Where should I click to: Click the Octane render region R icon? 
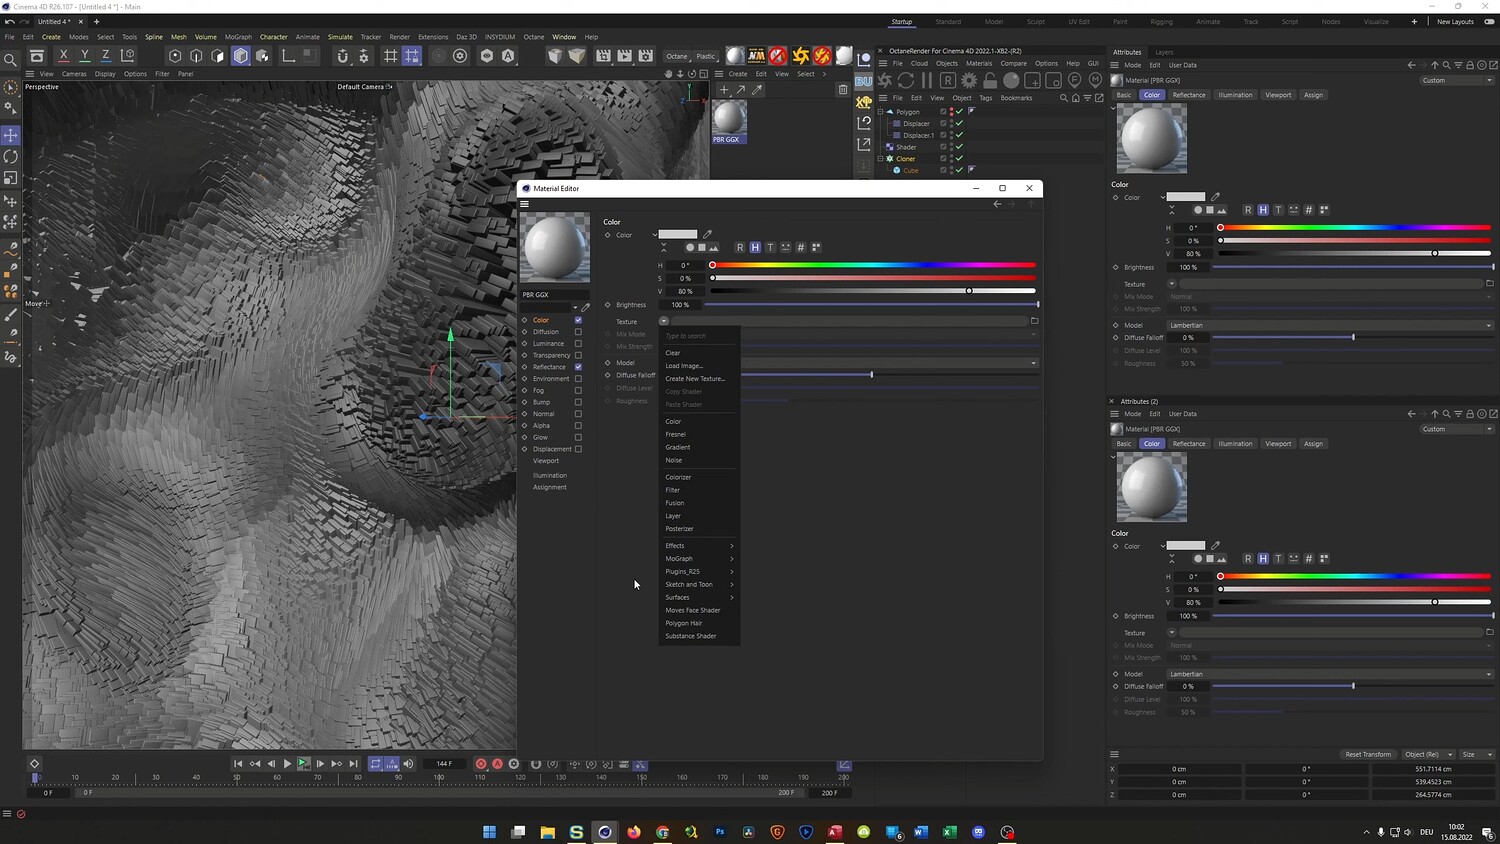pyautogui.click(x=948, y=80)
